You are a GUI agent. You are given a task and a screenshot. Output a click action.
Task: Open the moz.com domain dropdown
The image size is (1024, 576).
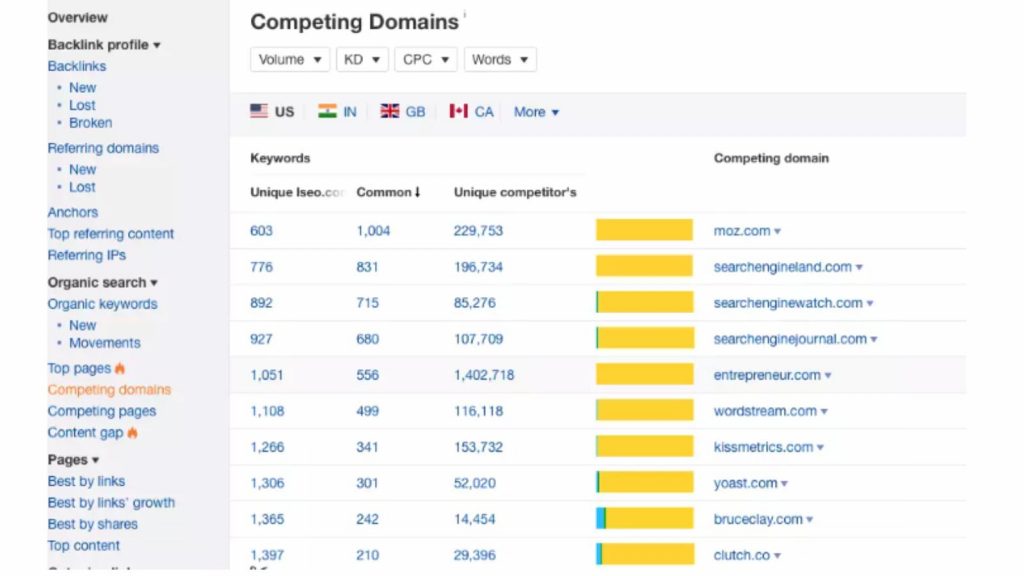777,231
